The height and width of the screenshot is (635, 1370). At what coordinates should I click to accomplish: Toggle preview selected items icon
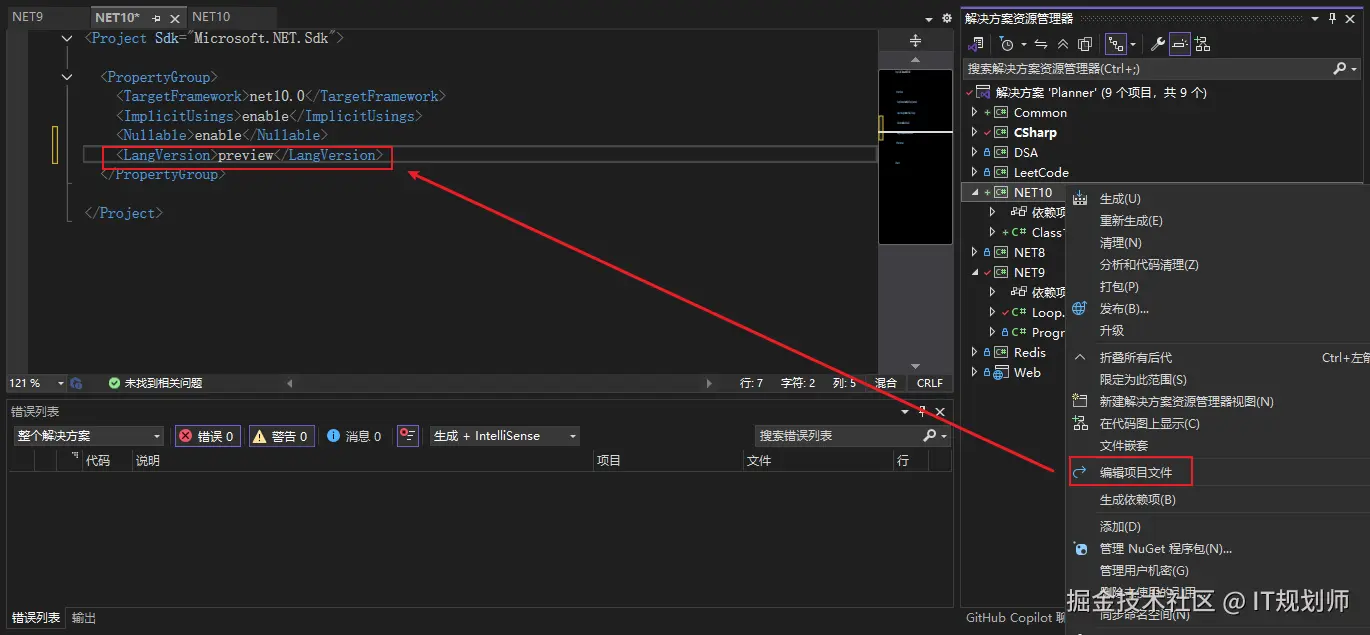coord(1180,44)
